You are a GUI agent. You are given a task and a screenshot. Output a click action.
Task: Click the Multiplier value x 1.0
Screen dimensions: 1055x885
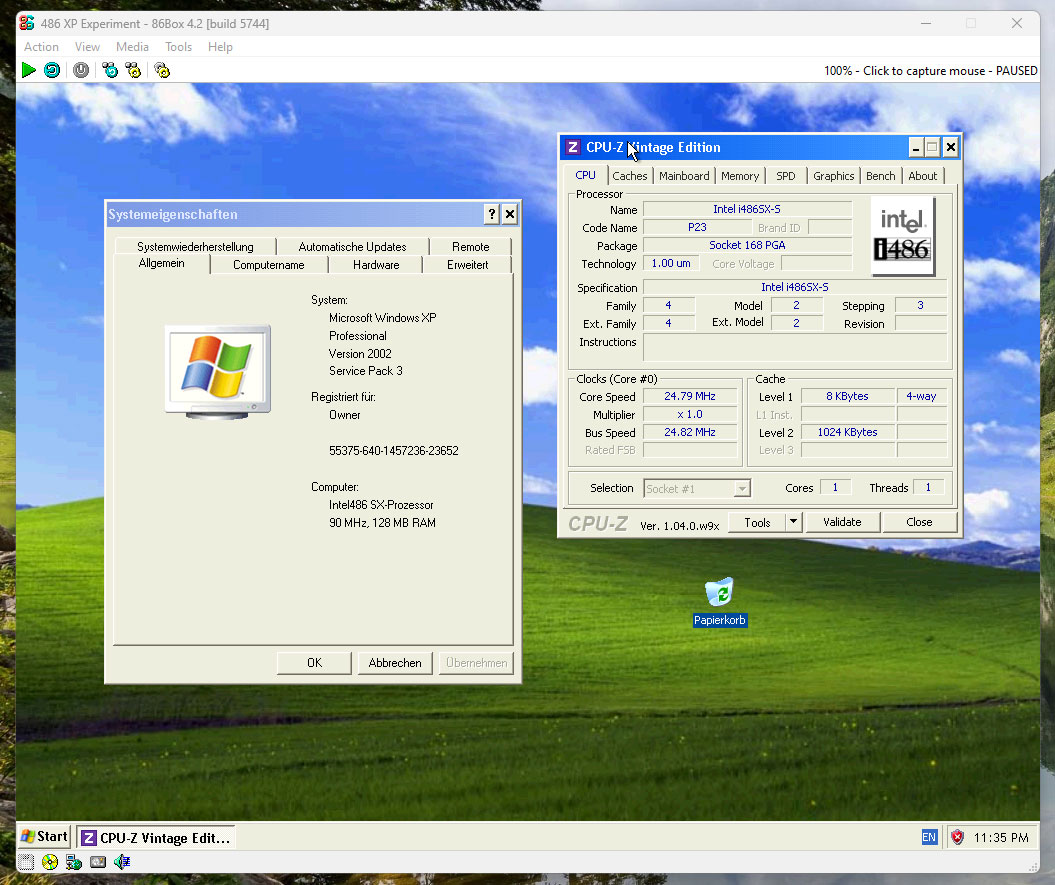[690, 415]
